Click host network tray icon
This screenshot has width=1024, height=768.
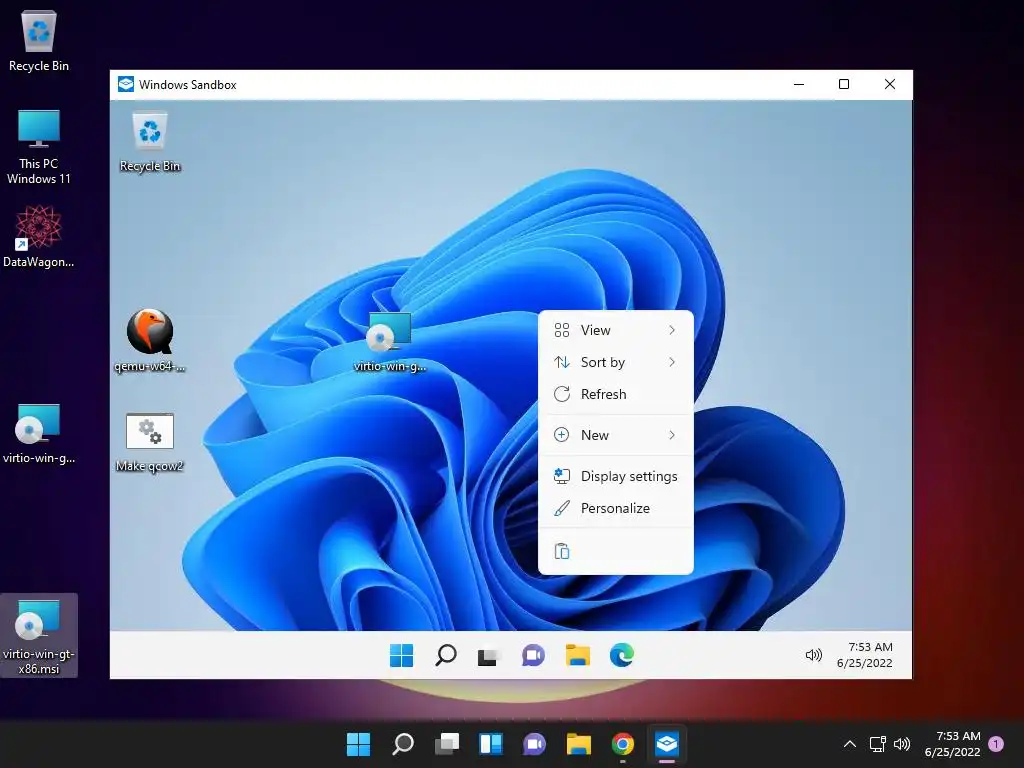pyautogui.click(x=877, y=744)
